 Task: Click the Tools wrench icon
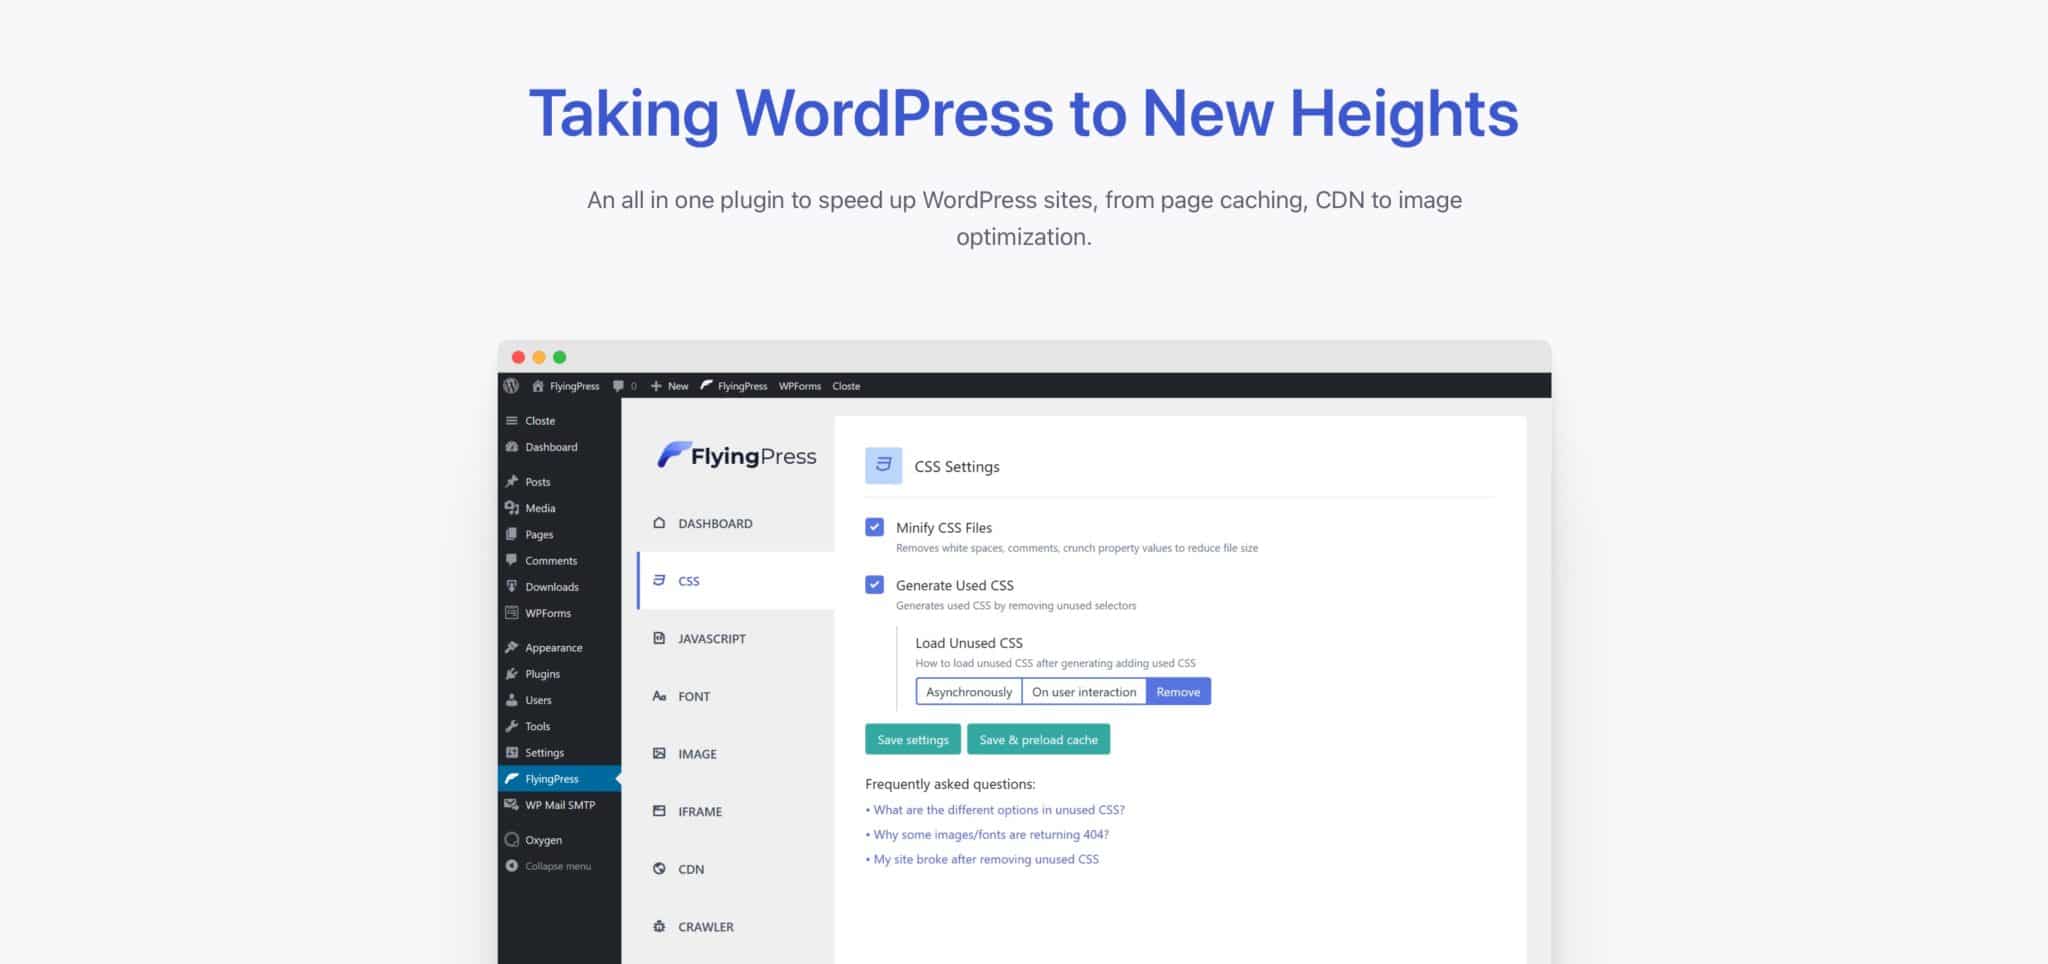click(x=512, y=726)
